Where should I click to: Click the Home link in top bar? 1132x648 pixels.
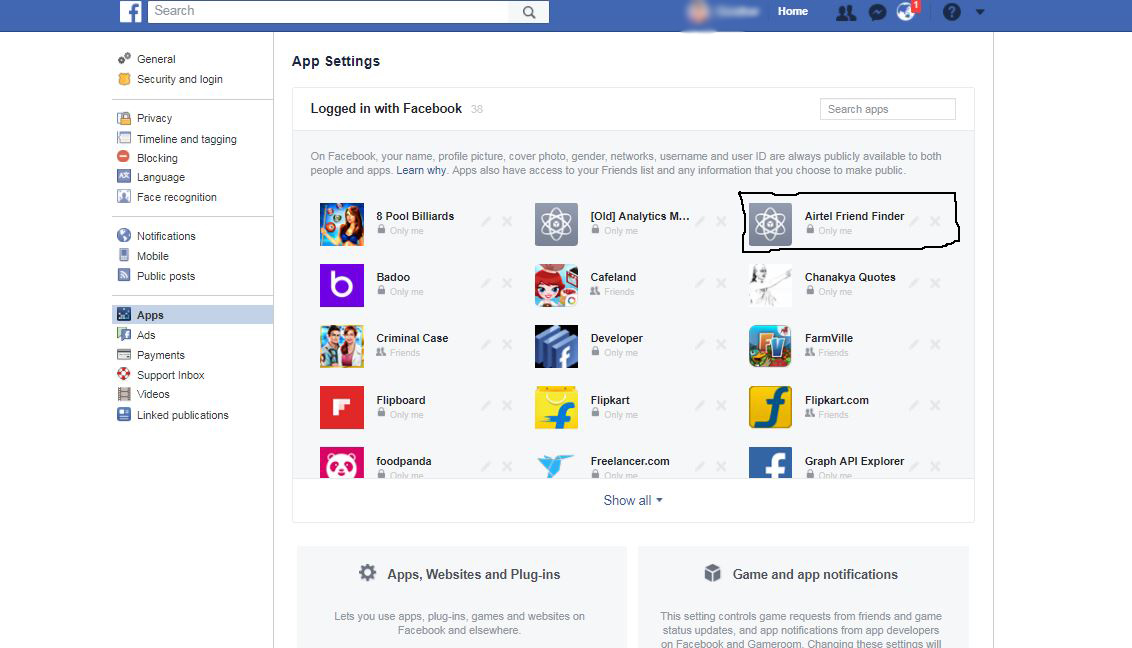793,12
